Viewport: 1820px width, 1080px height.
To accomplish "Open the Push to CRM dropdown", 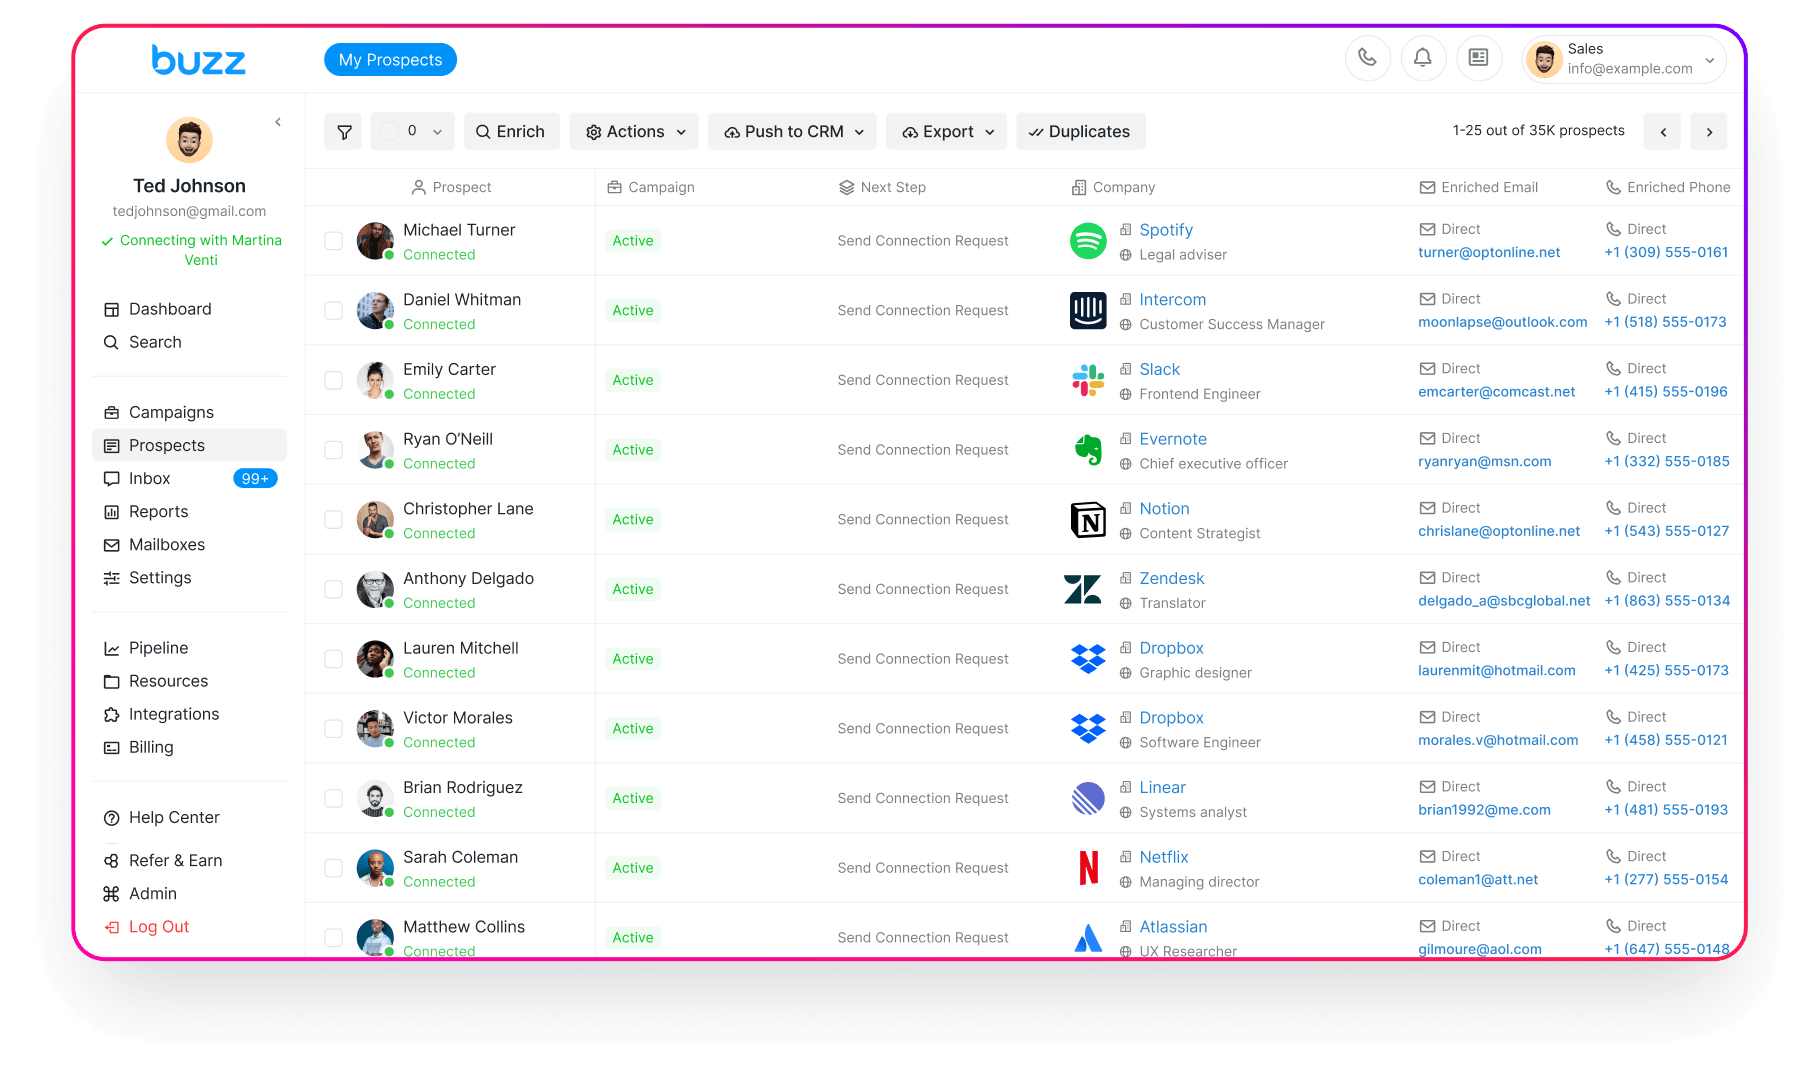I will point(793,132).
